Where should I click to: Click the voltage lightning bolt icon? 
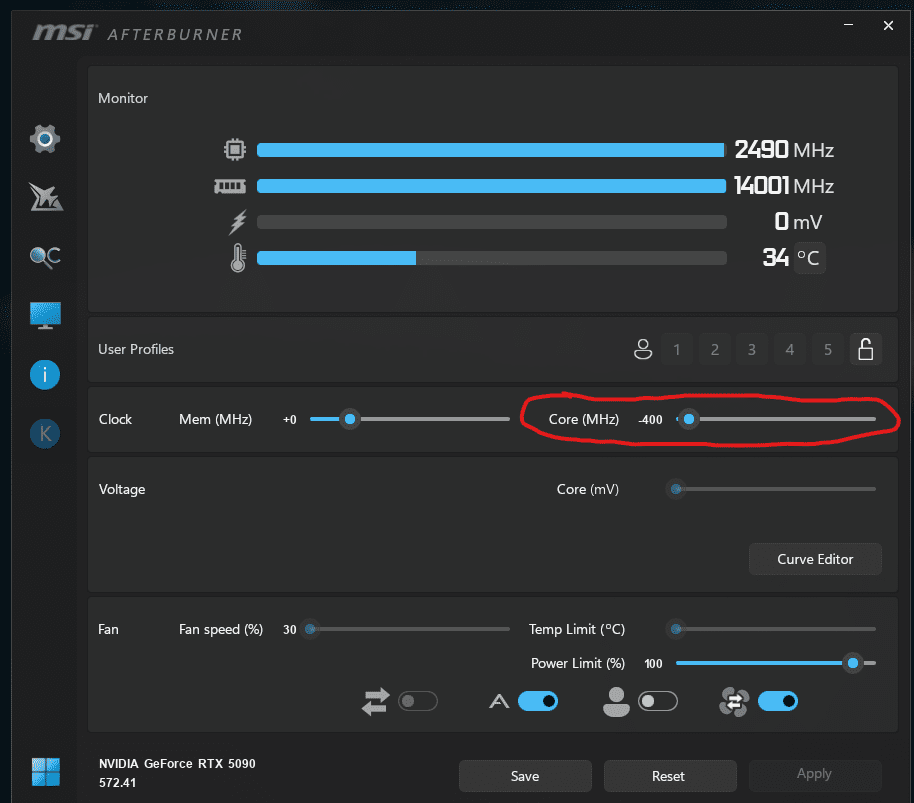point(238,222)
